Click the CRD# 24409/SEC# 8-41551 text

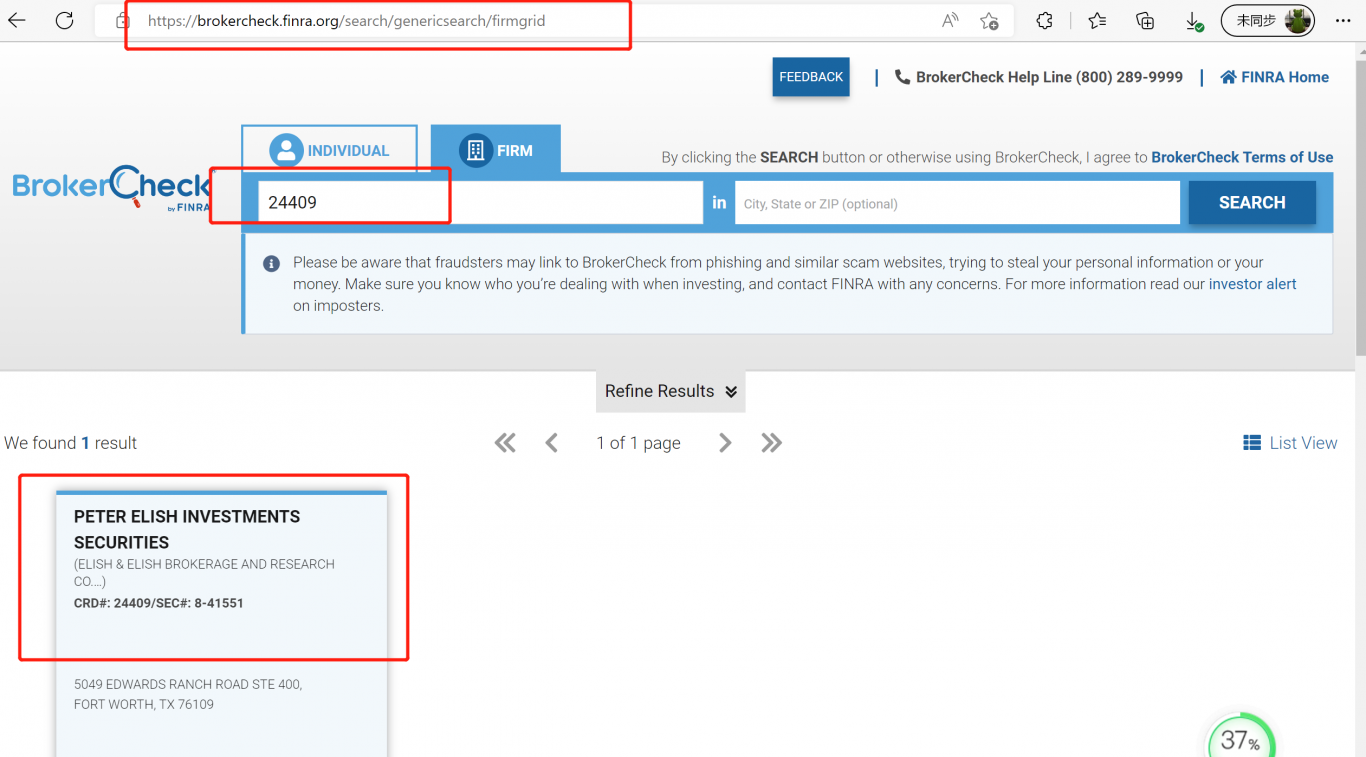159,603
